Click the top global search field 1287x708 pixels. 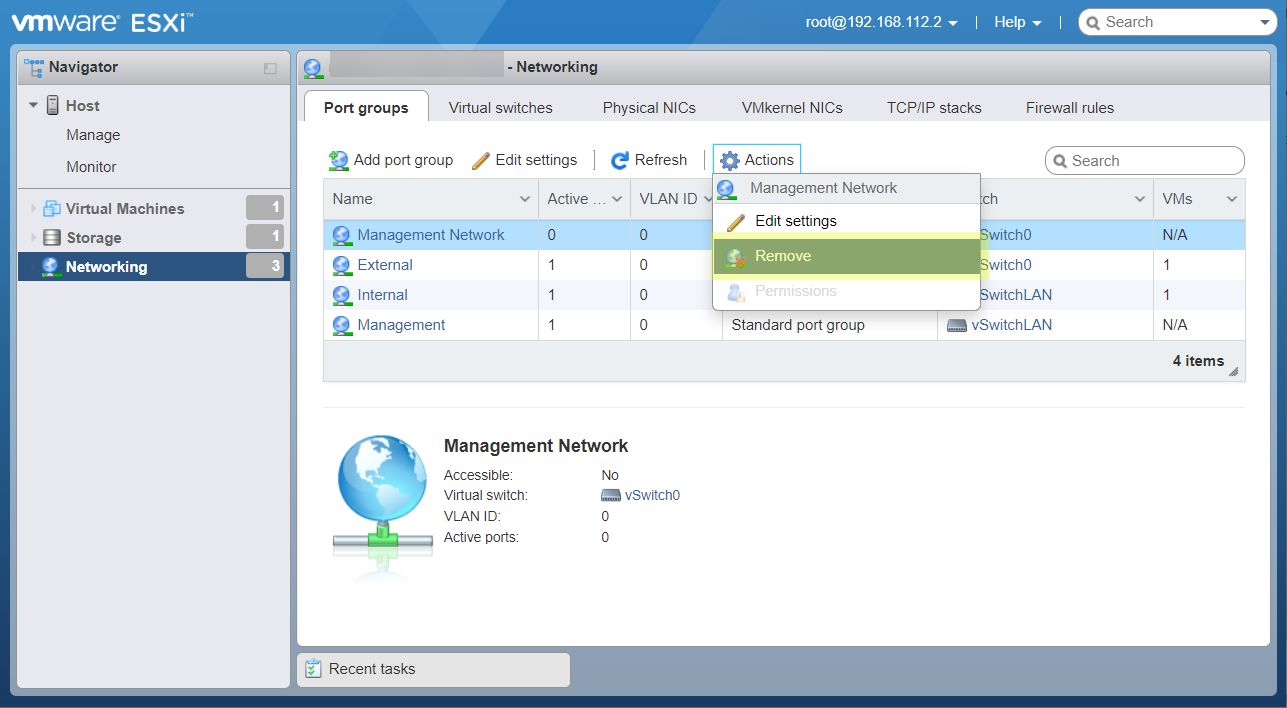pyautogui.click(x=1178, y=22)
